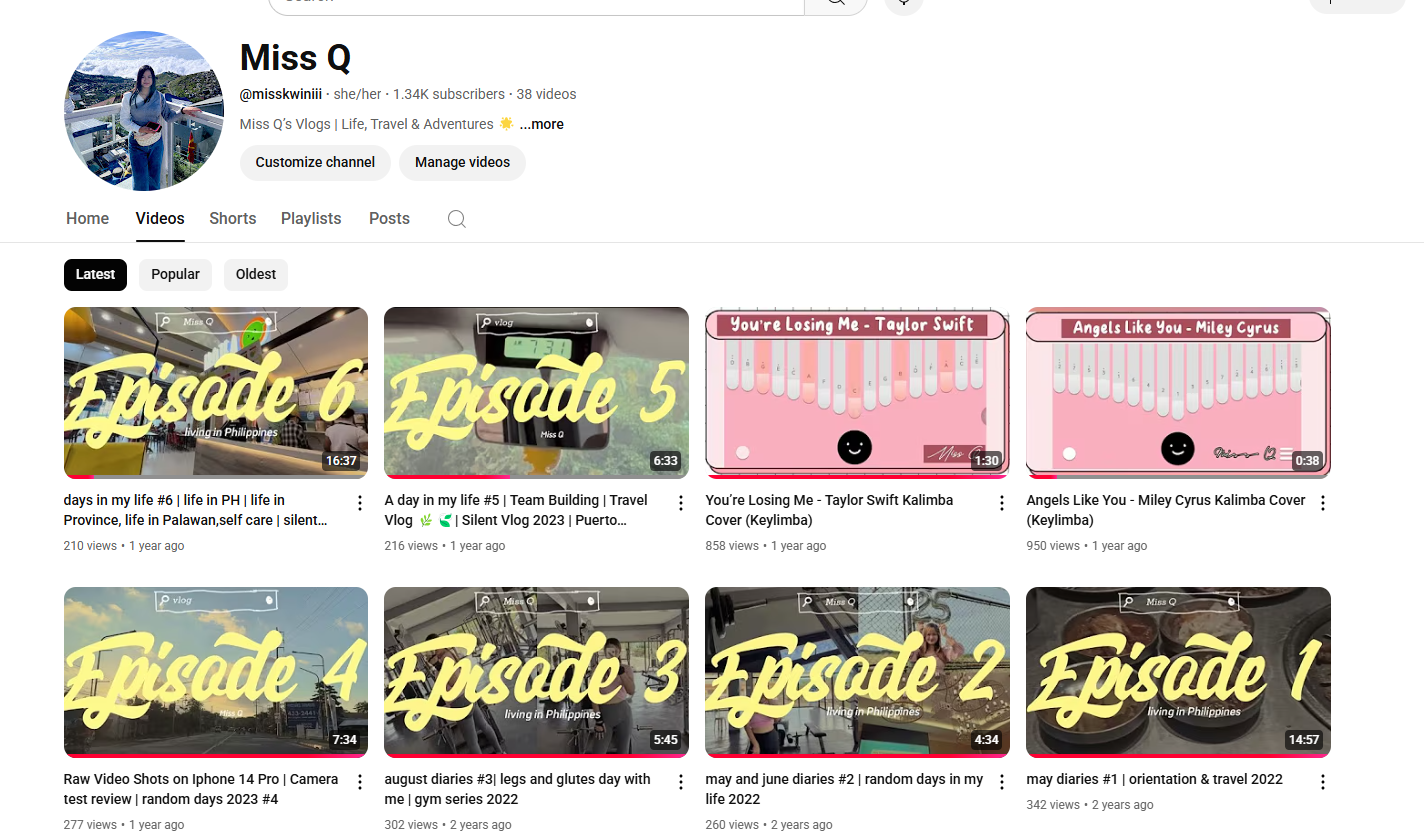This screenshot has width=1424, height=838.
Task: Open august diaries #3 legs and glutes title
Action: 517,789
